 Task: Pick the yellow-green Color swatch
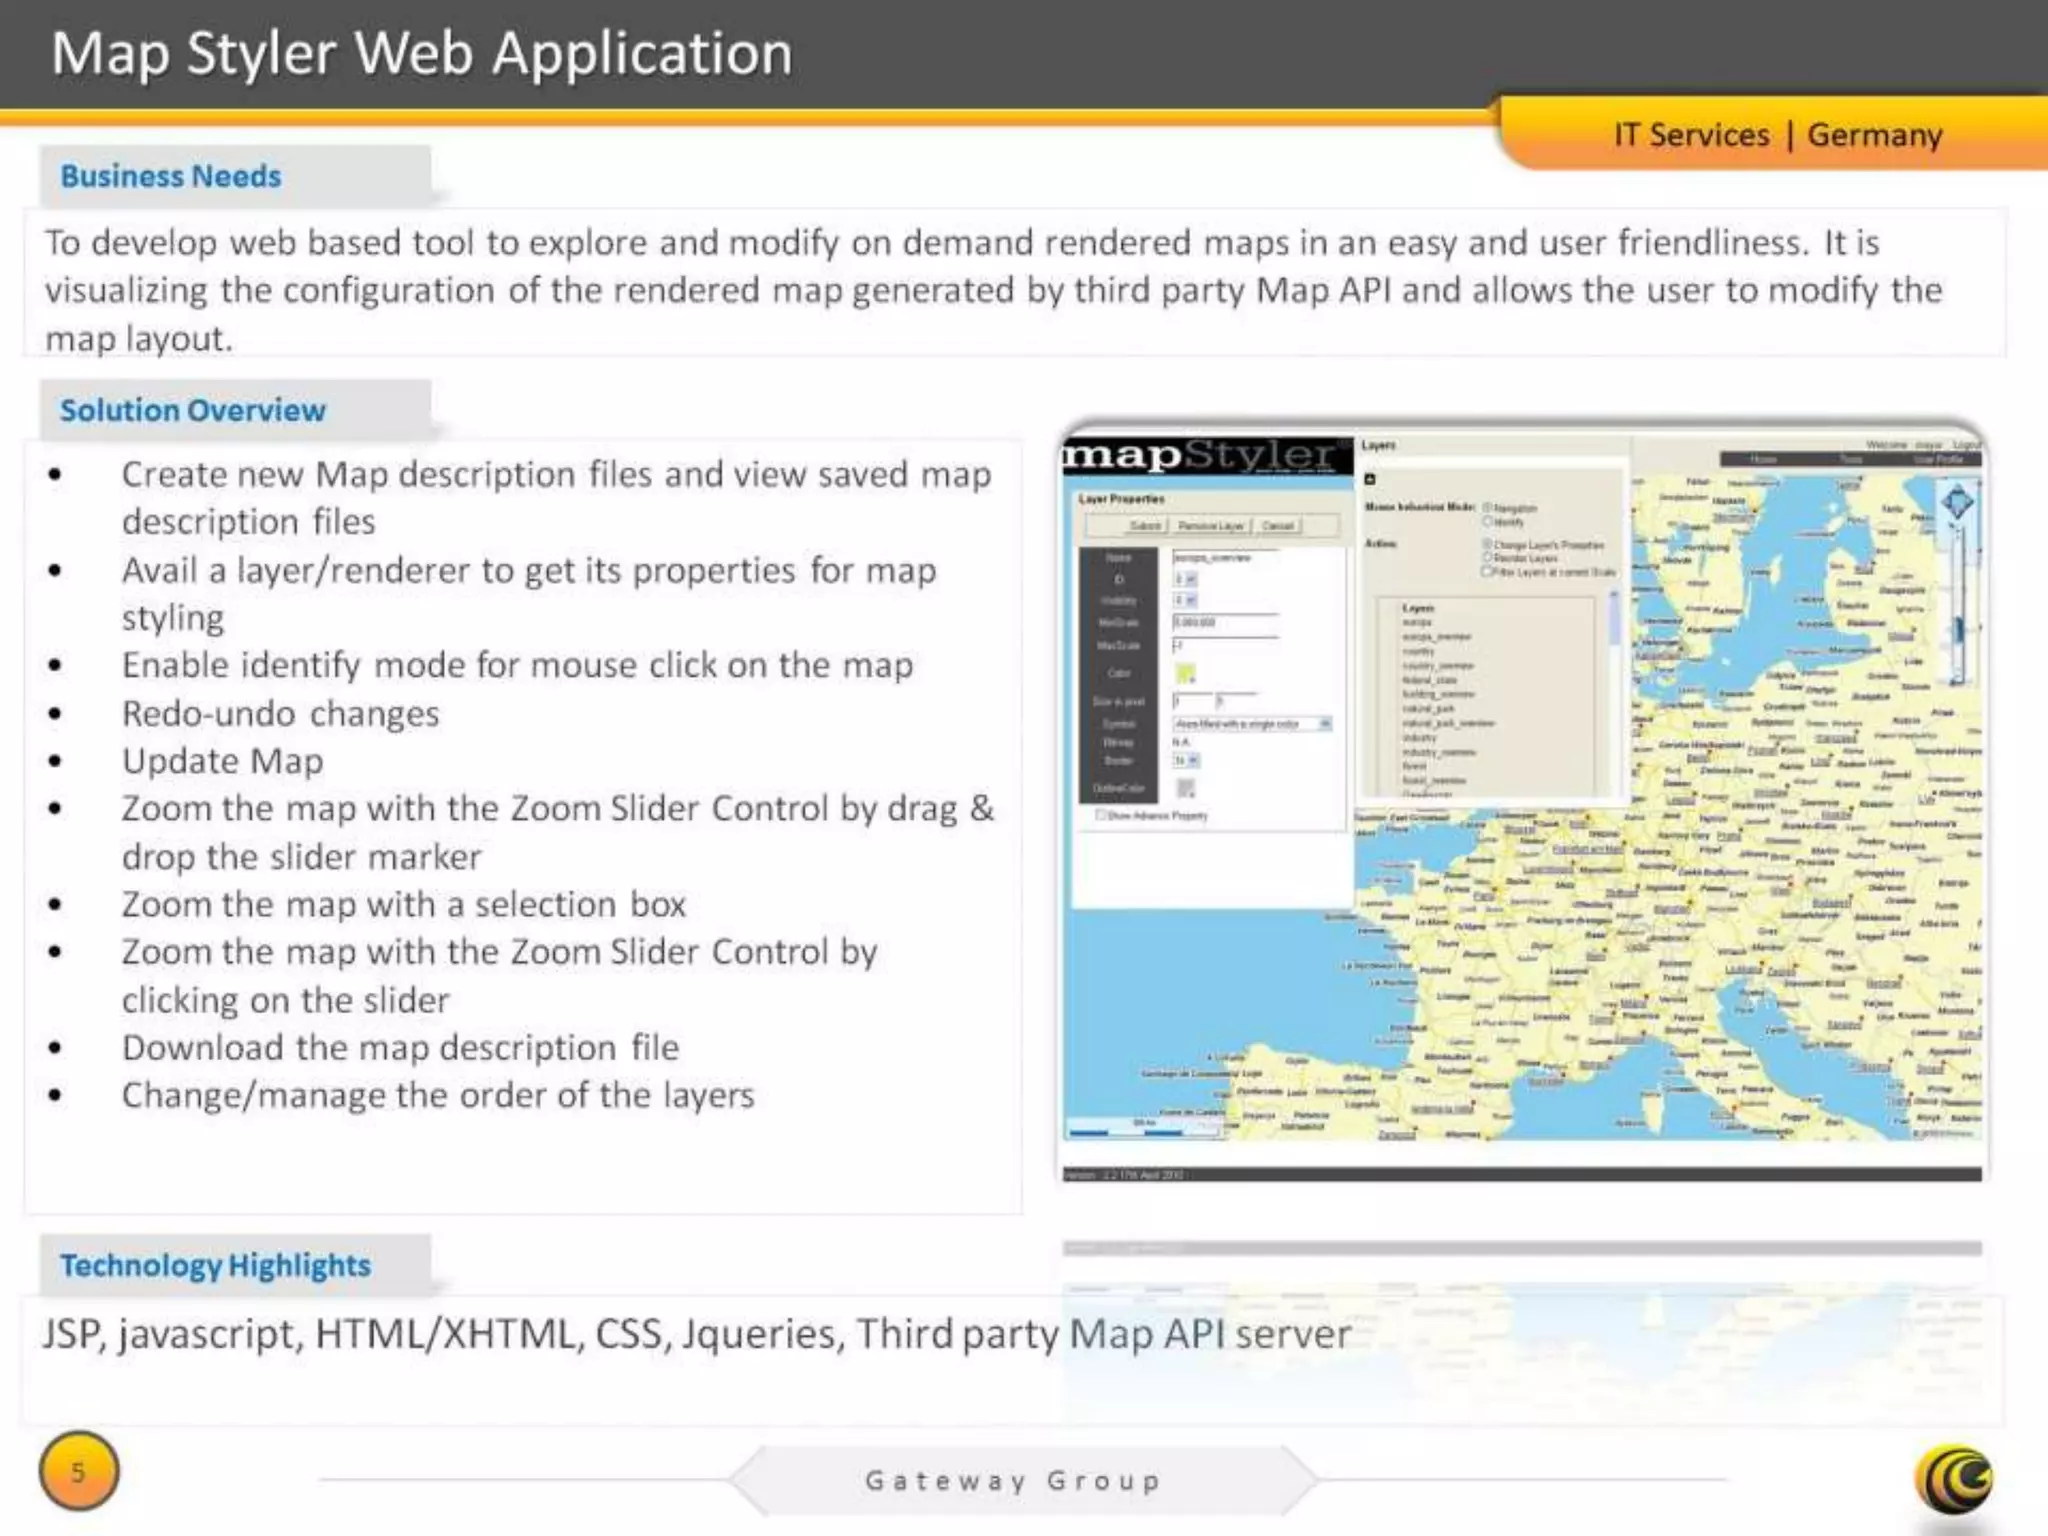[1185, 673]
